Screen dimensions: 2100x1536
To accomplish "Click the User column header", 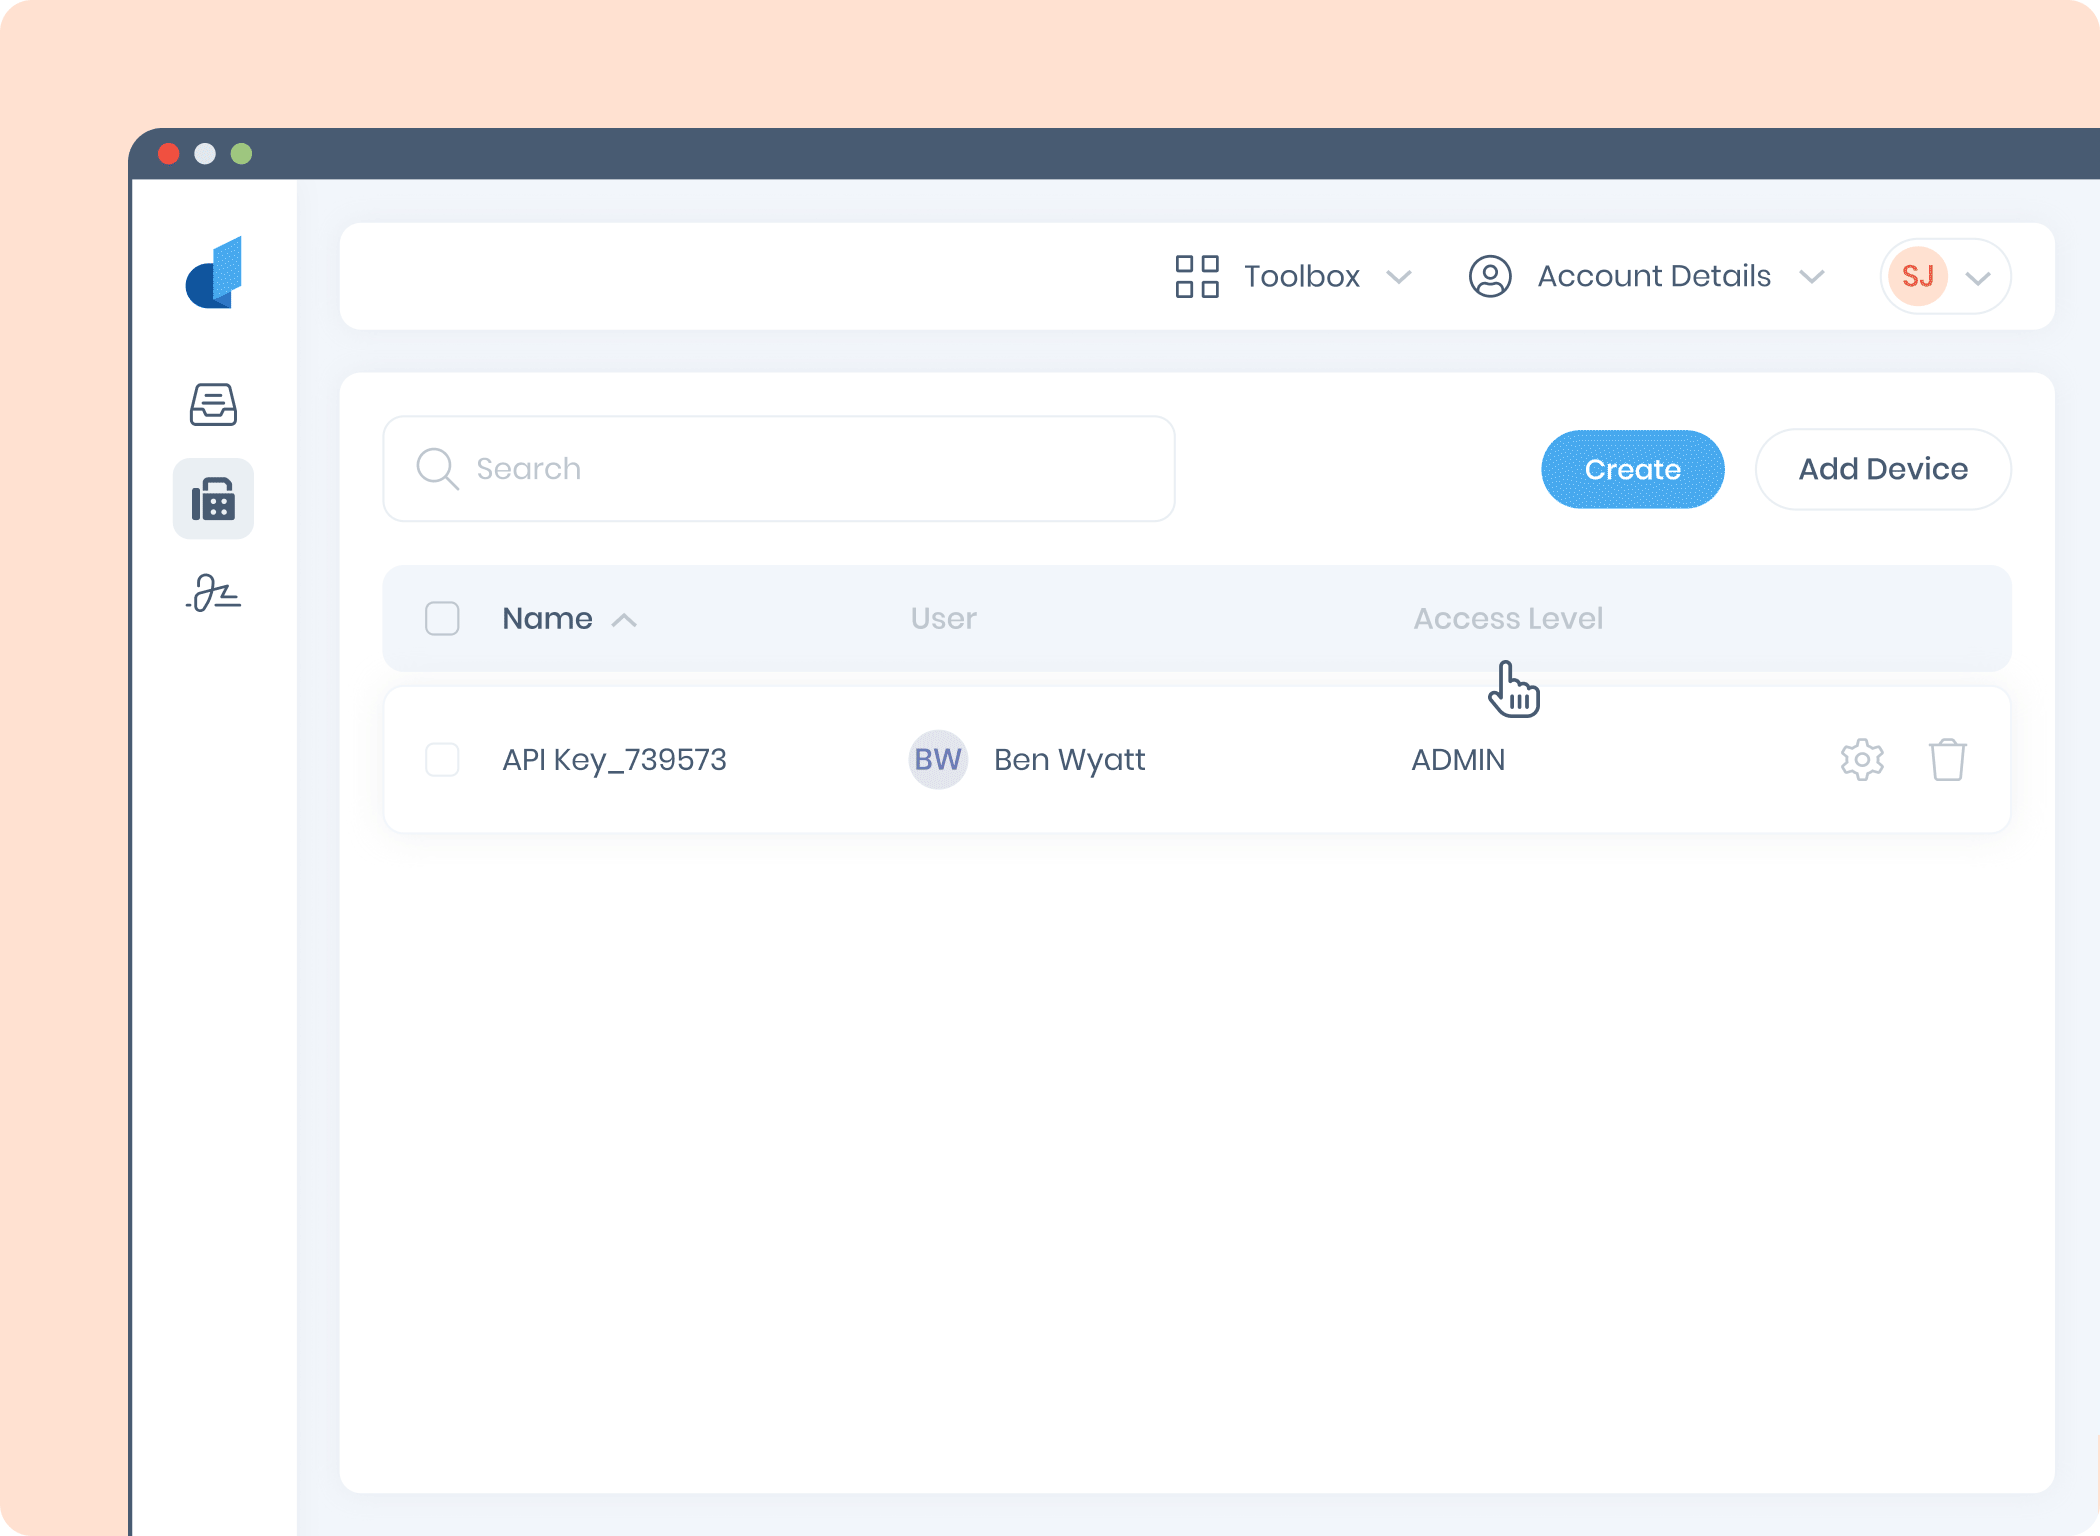I will click(943, 618).
